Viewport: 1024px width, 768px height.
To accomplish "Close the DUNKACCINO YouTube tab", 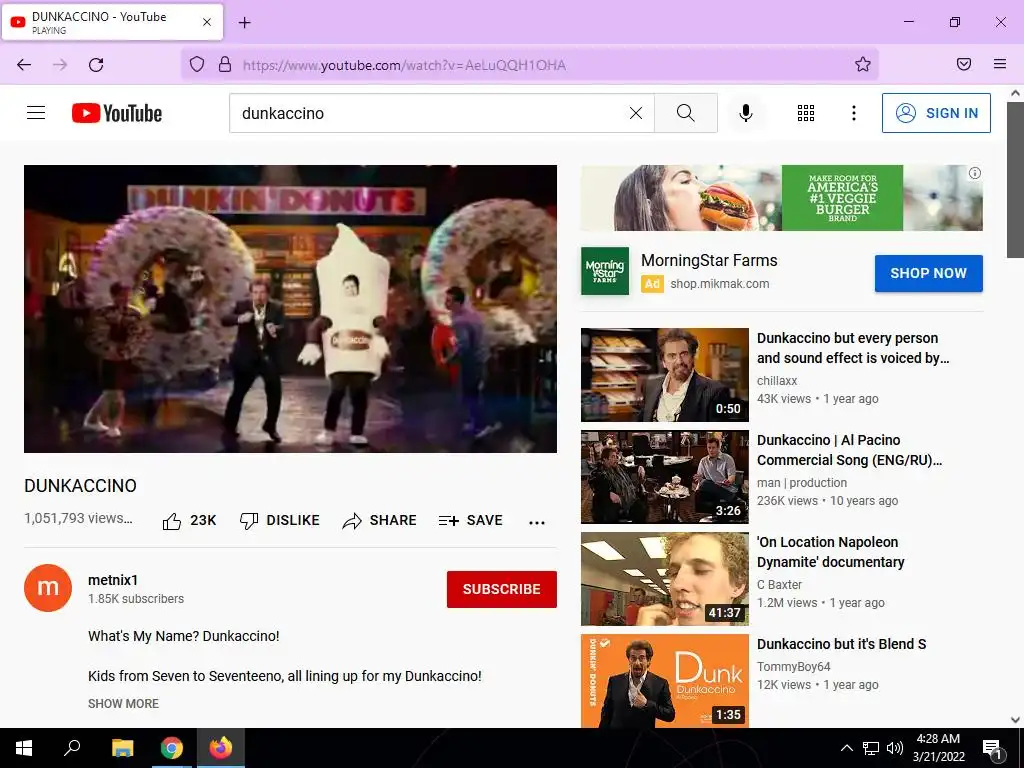I will (207, 22).
